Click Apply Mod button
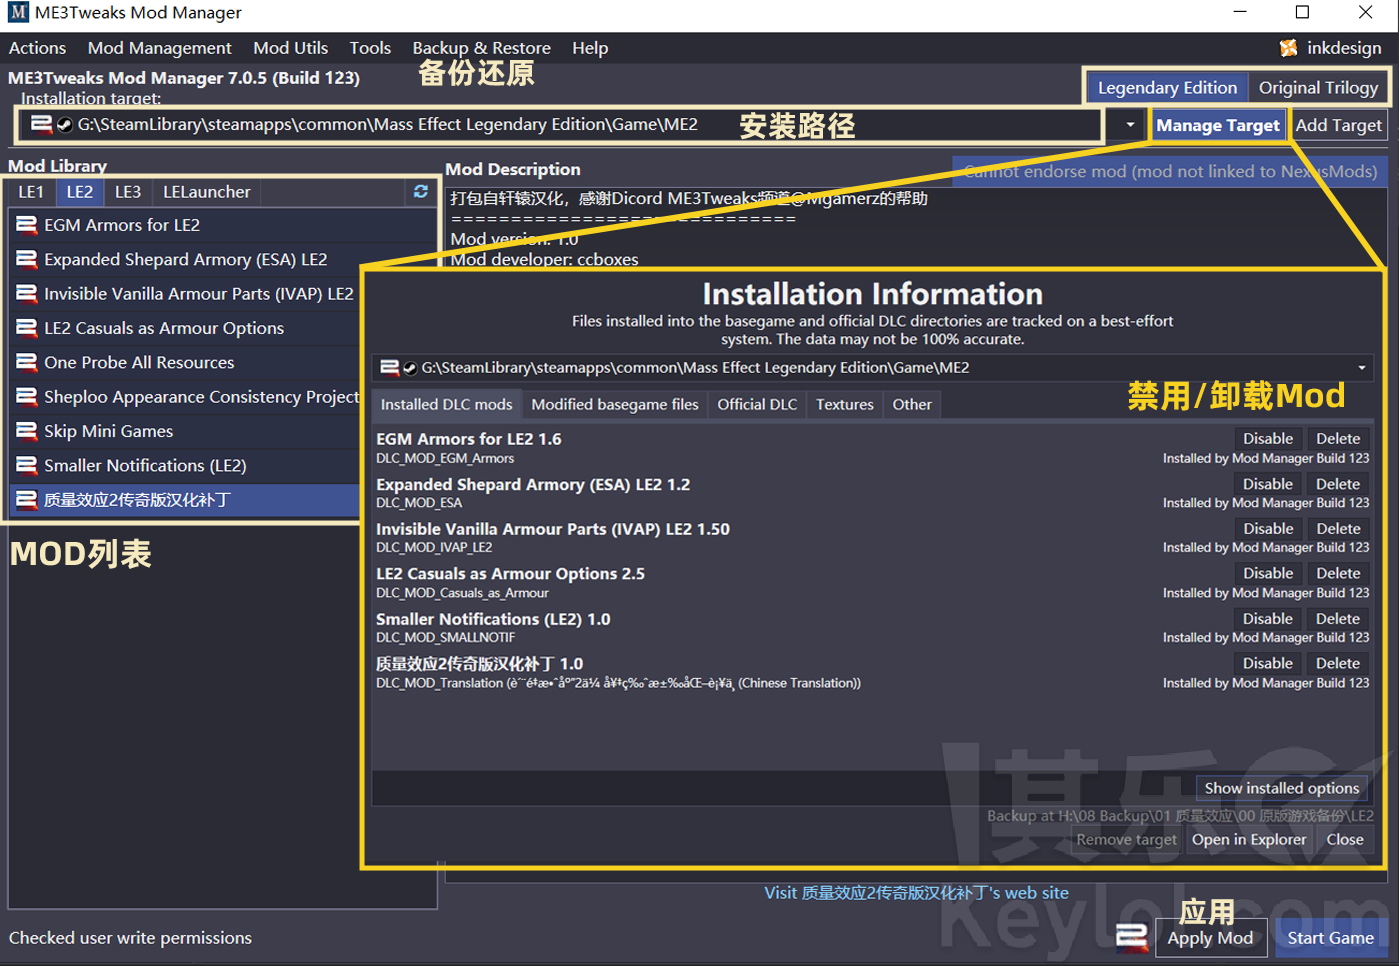The height and width of the screenshot is (966, 1399). coord(1210,938)
